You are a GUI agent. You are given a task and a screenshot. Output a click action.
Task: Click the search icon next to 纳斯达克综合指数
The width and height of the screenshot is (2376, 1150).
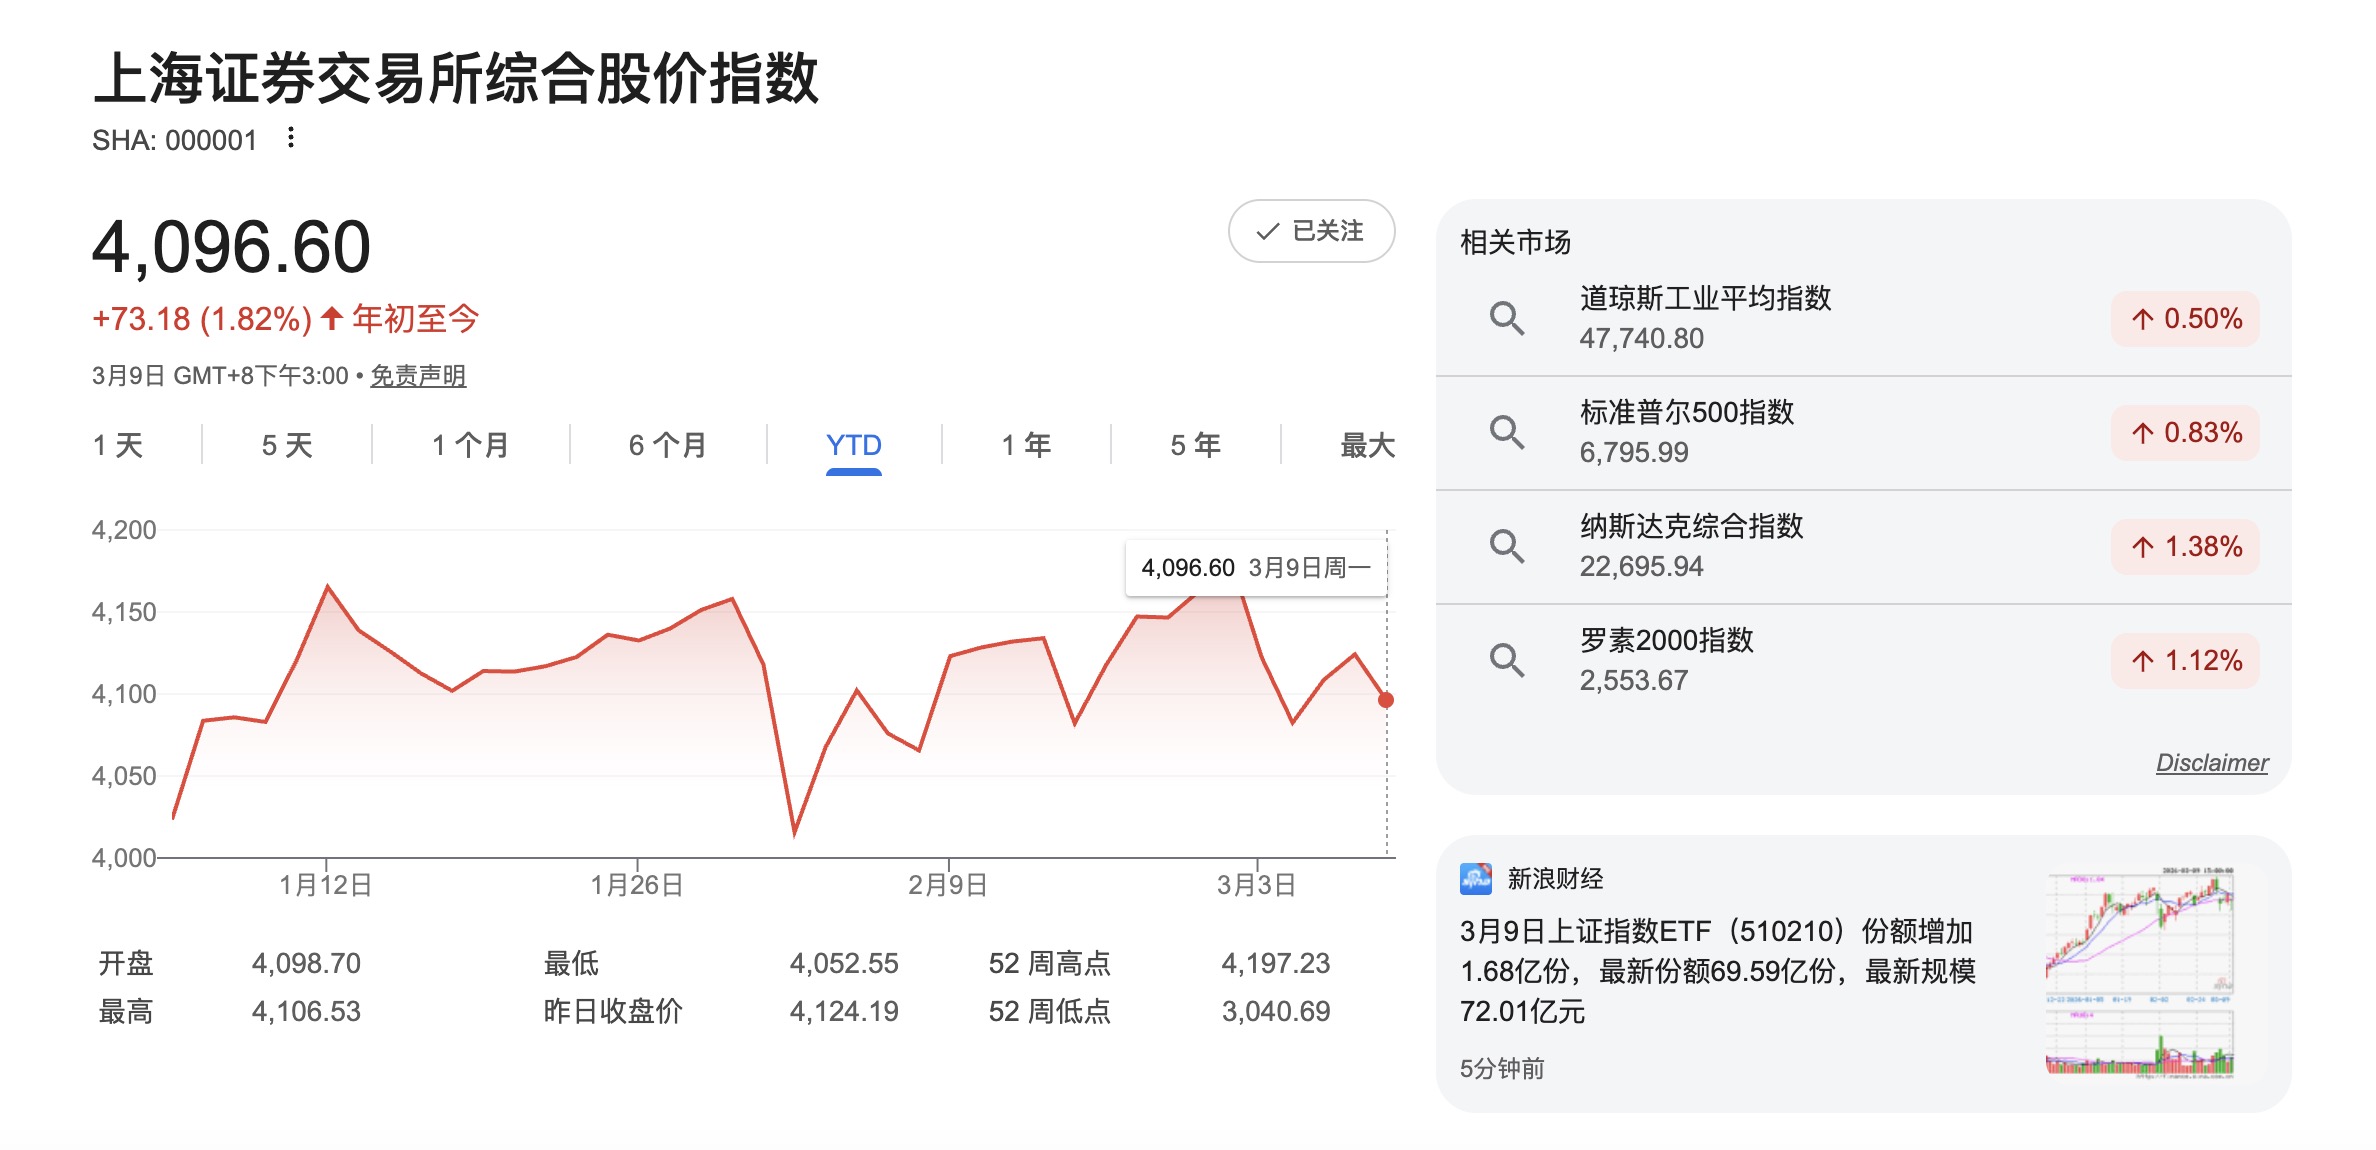pyautogui.click(x=1506, y=546)
